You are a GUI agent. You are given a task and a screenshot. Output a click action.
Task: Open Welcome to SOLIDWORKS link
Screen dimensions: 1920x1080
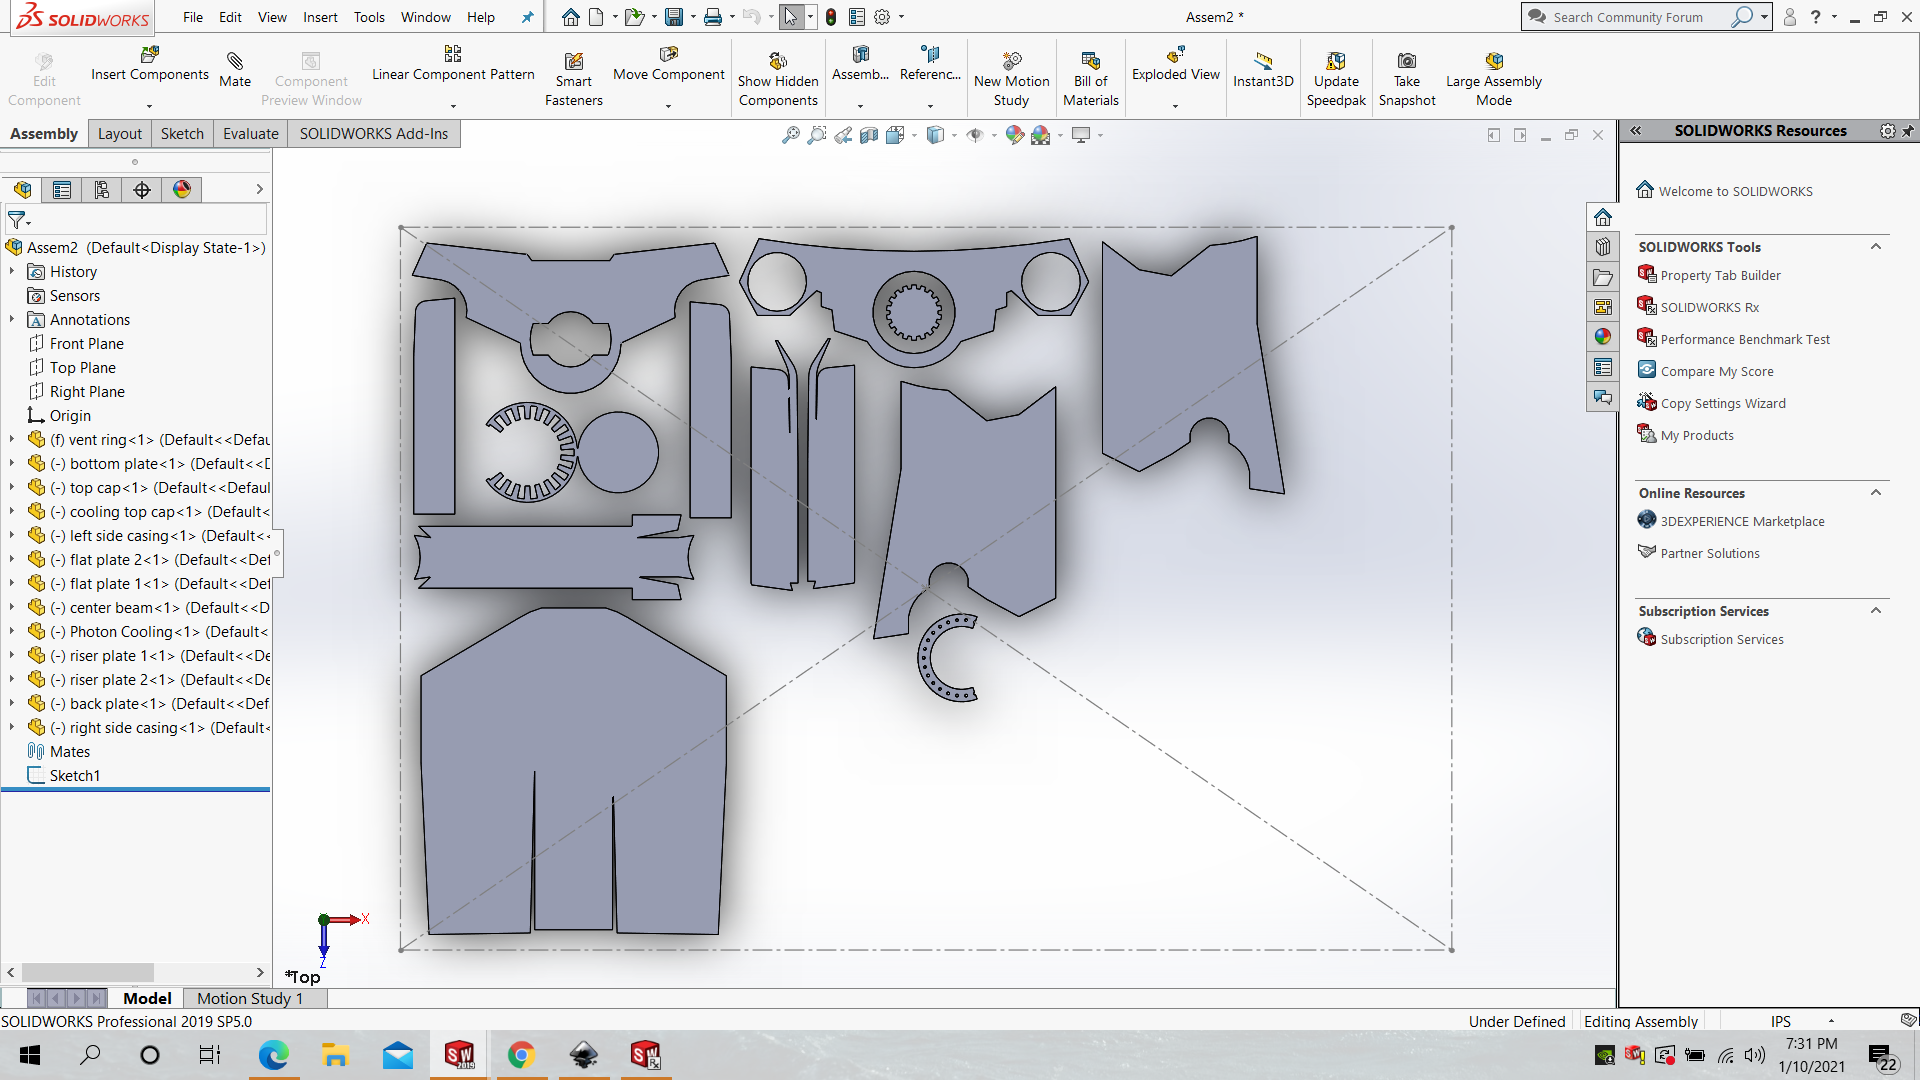click(x=1735, y=191)
